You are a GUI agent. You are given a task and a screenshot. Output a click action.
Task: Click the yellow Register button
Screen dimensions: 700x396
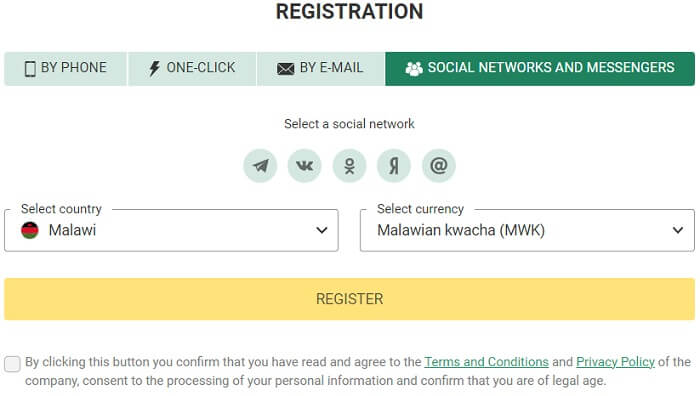pyautogui.click(x=350, y=299)
